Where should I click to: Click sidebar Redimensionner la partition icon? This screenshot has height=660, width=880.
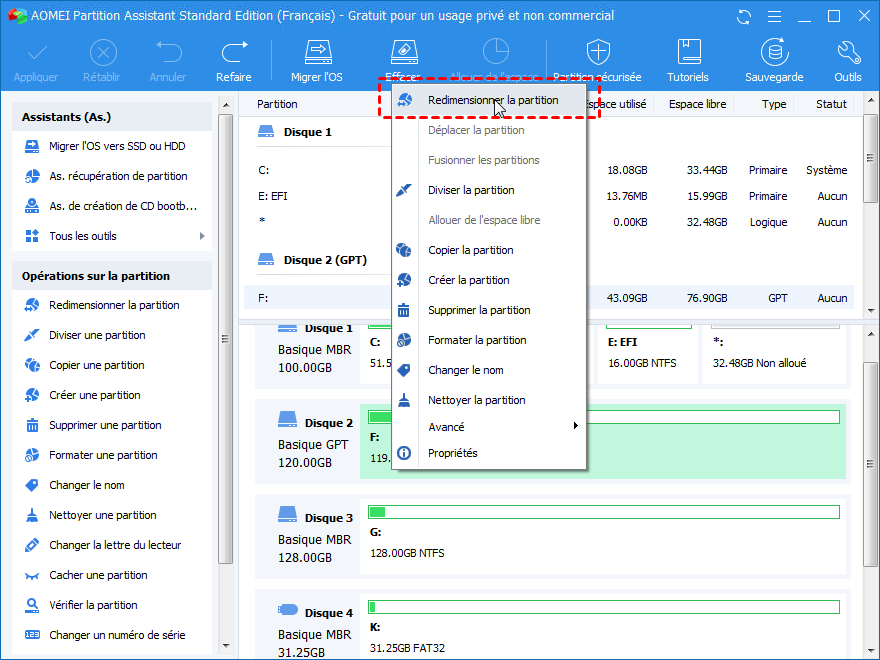32,305
